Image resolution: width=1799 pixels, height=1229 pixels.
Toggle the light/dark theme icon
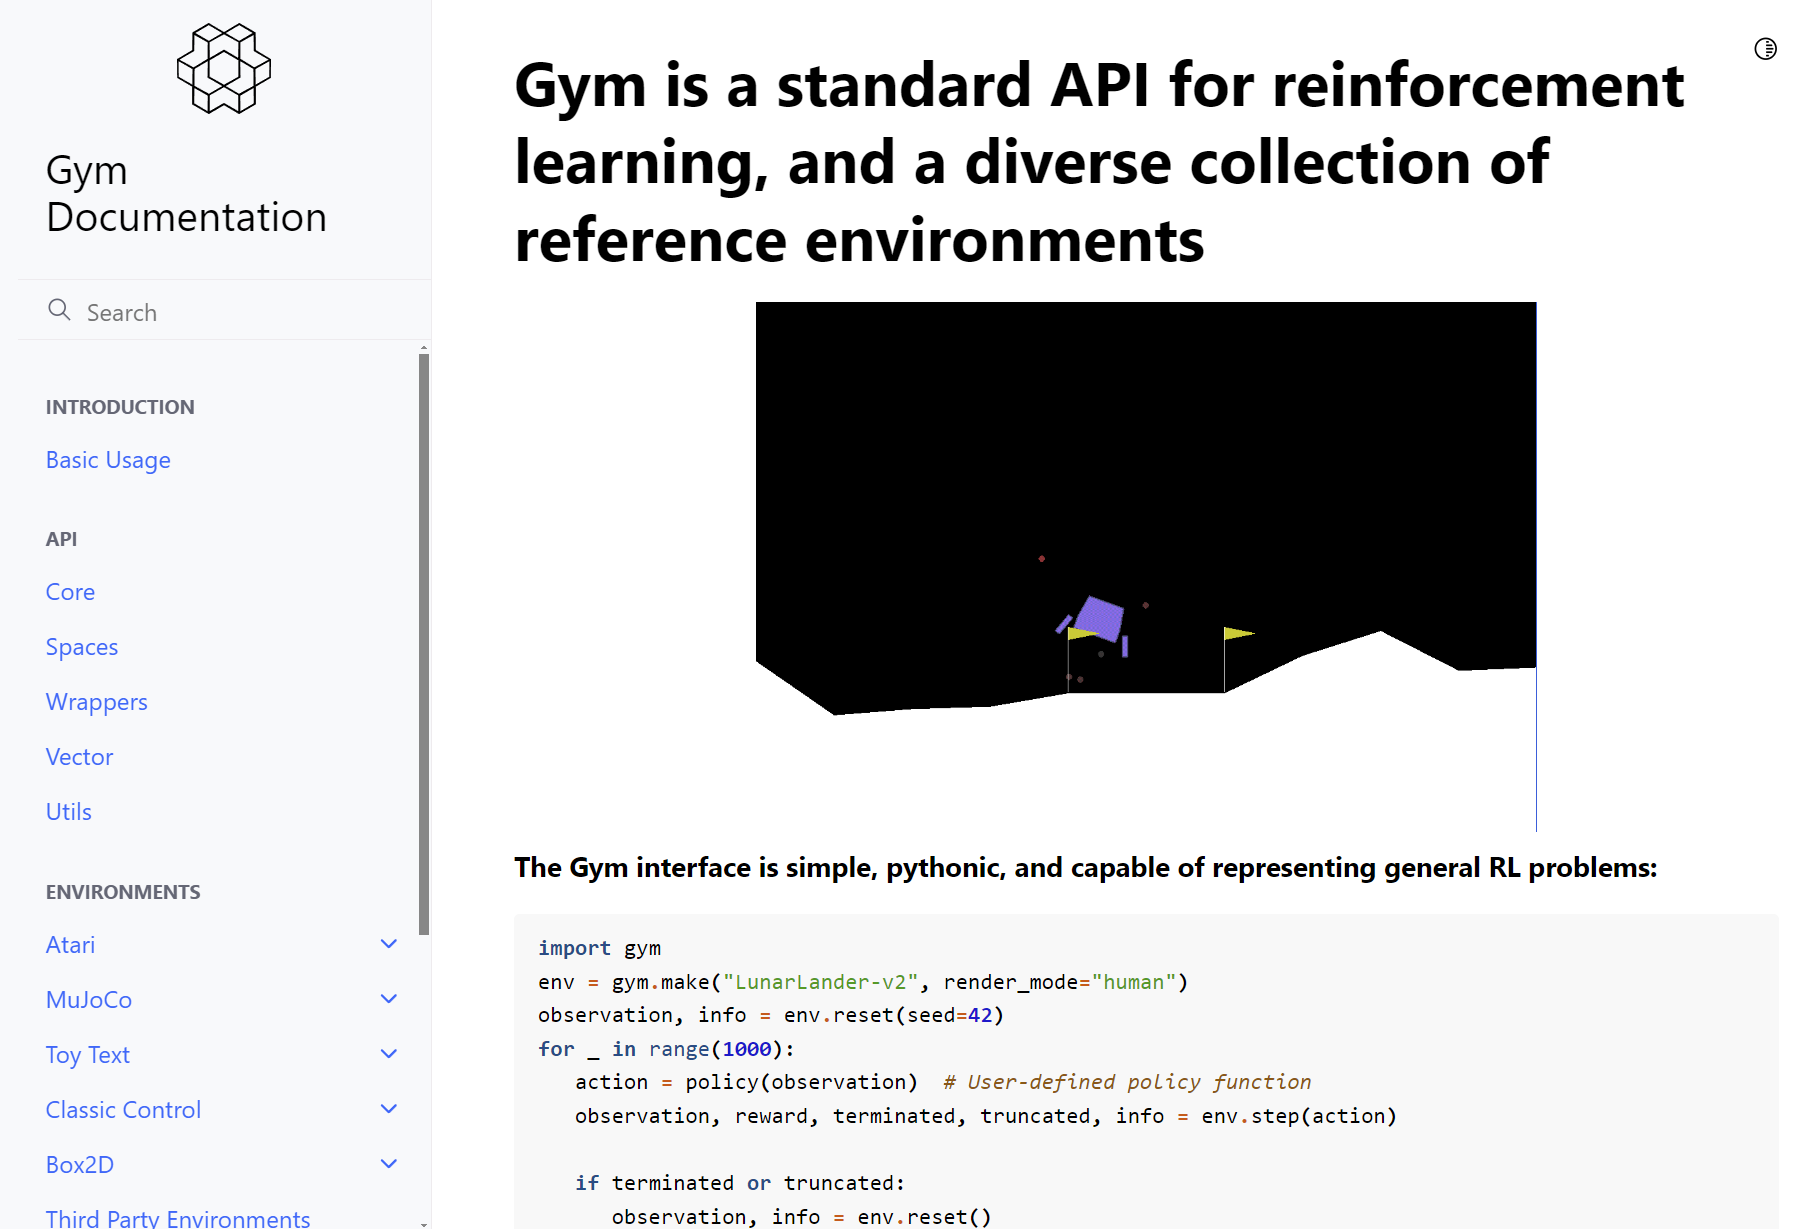(1765, 48)
